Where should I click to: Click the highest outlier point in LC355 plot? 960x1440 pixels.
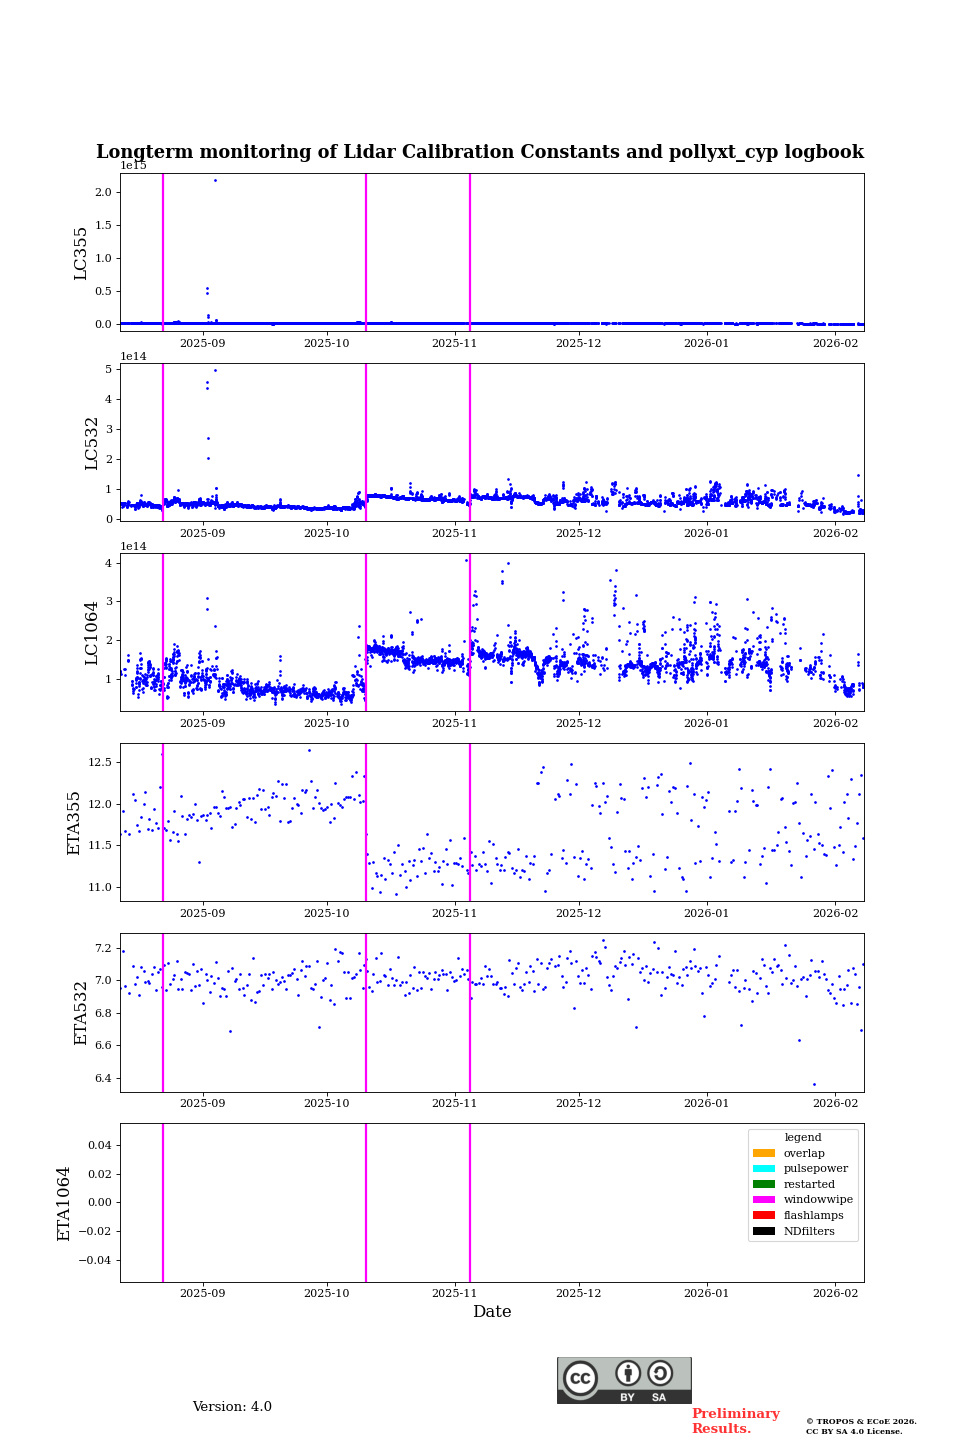coord(215,180)
